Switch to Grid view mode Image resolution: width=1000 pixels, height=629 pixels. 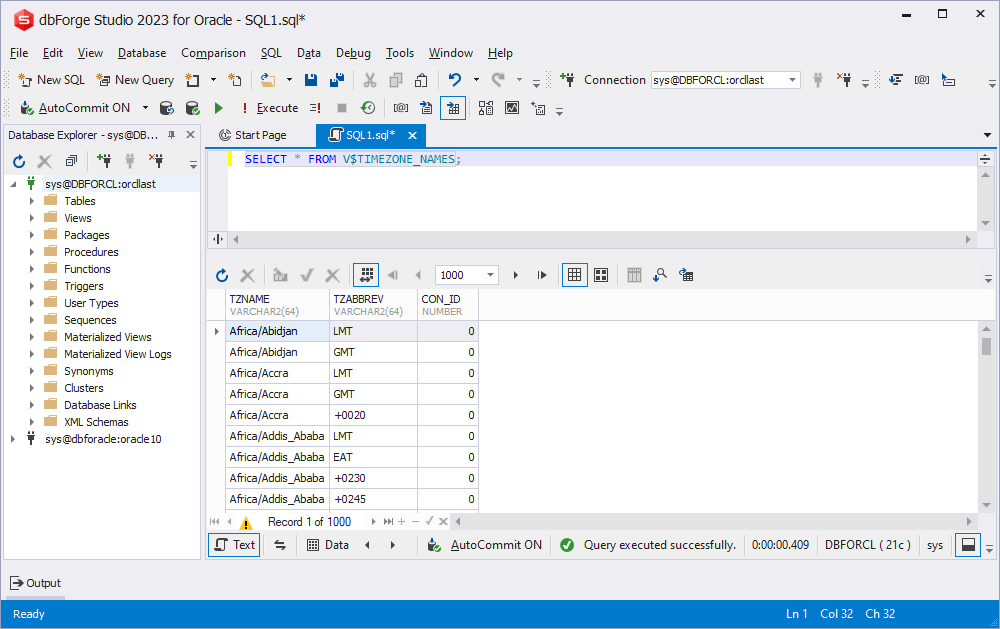(x=575, y=275)
